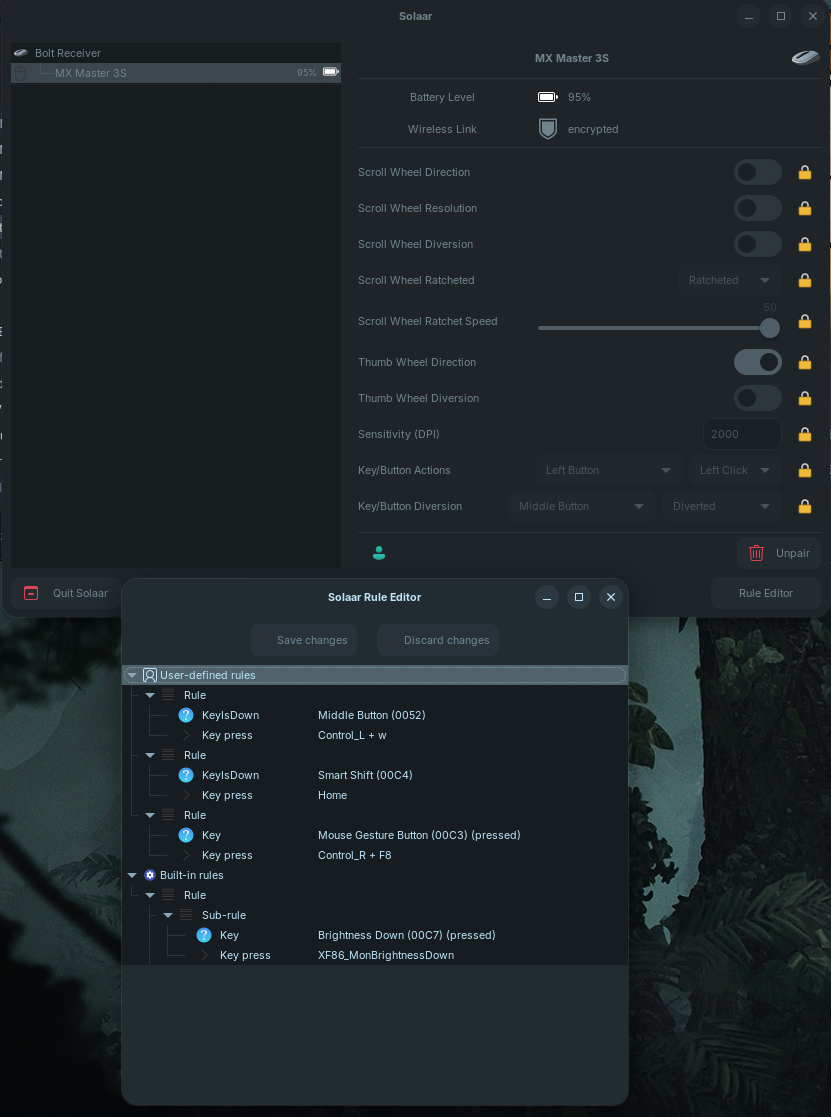Collapse the Rule containing Smart Shift (00C4)

point(150,755)
